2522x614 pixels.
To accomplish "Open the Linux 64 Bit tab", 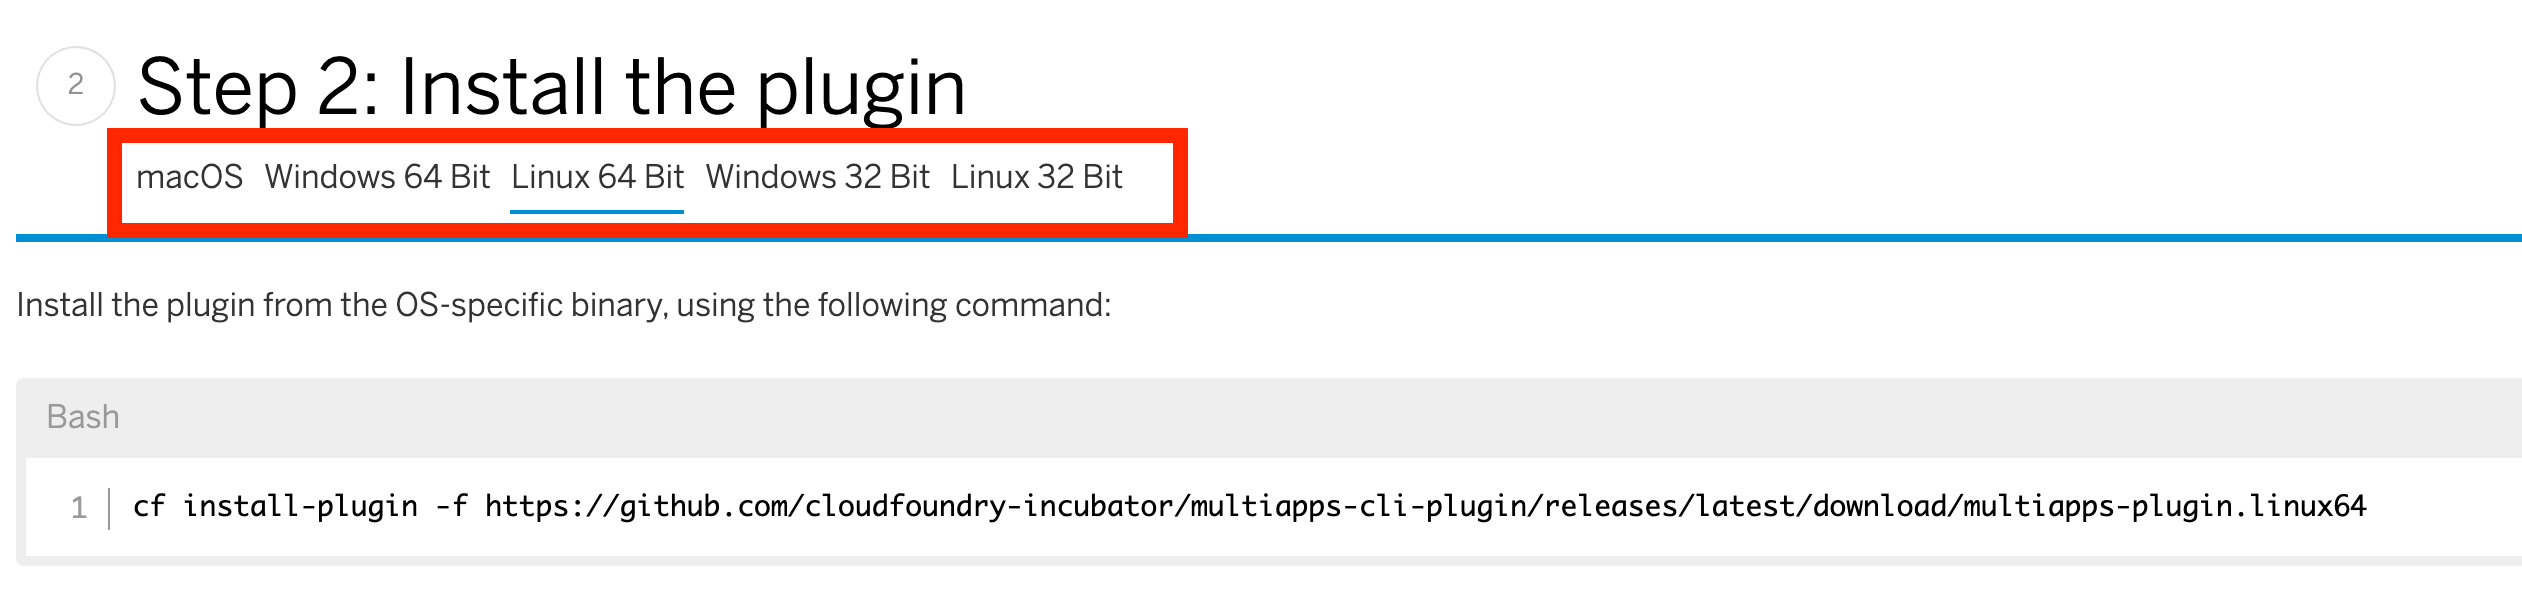I will pos(597,174).
